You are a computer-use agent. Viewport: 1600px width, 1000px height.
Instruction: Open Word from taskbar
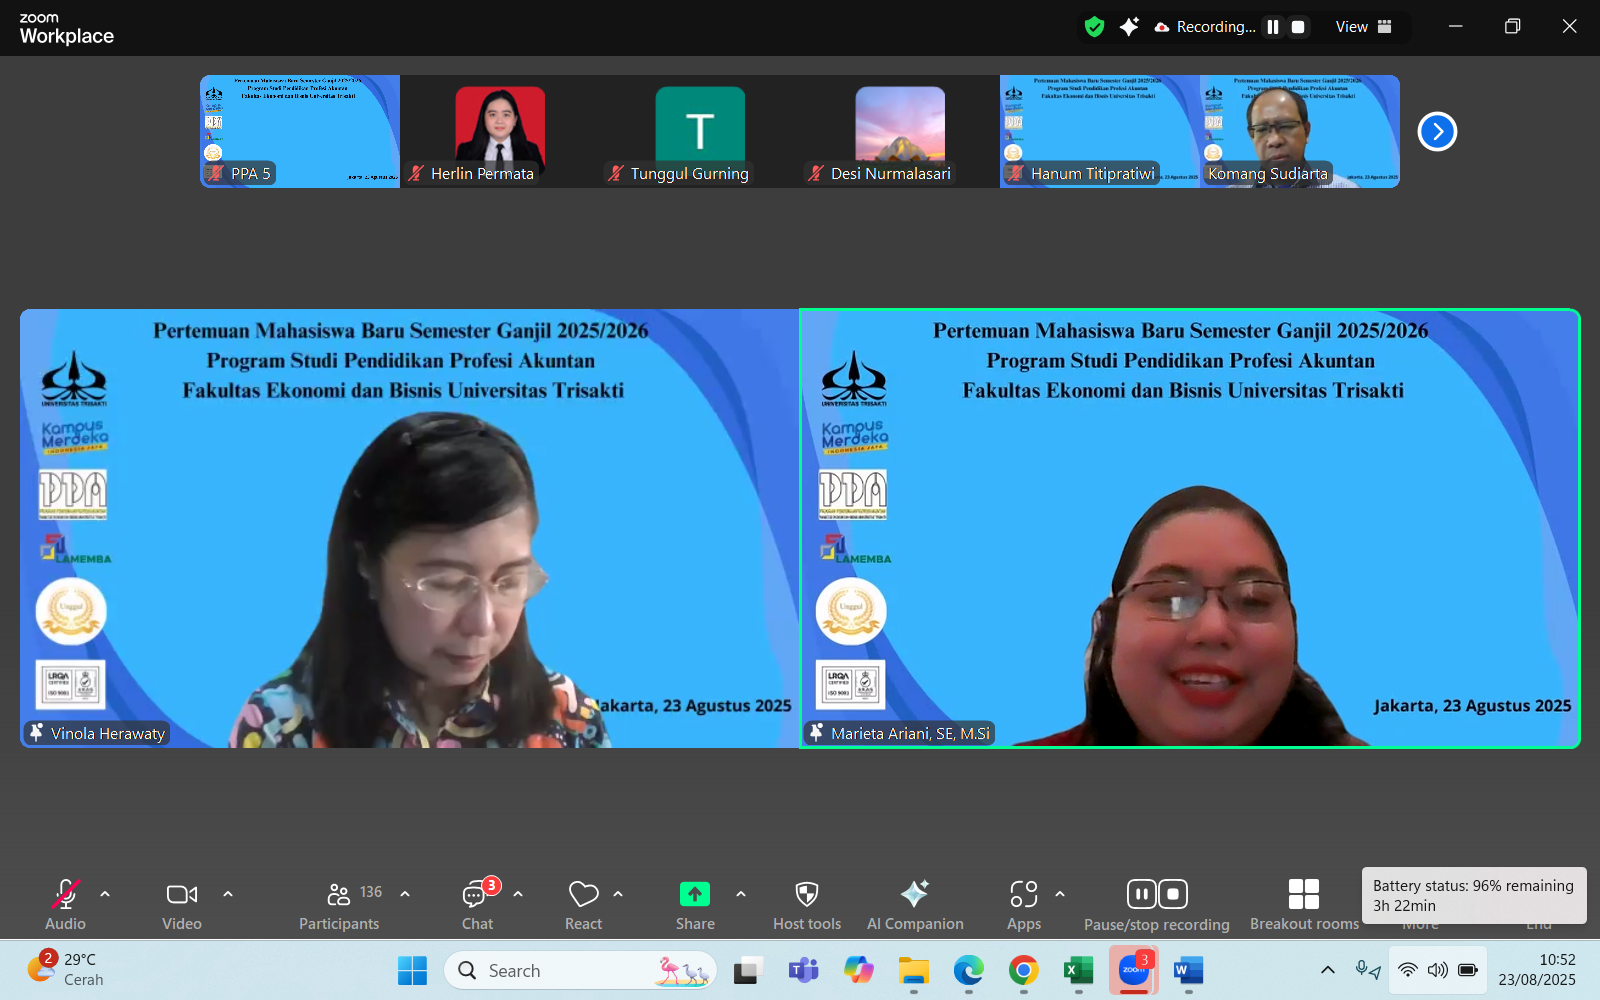tap(1188, 970)
